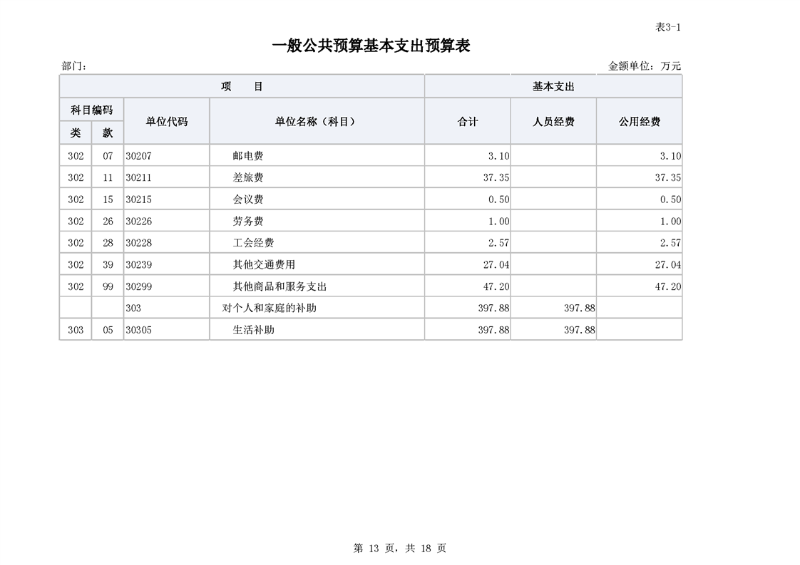This screenshot has height=565, width=800.
Task: Select the 项目 header cell
Action: click(x=242, y=87)
